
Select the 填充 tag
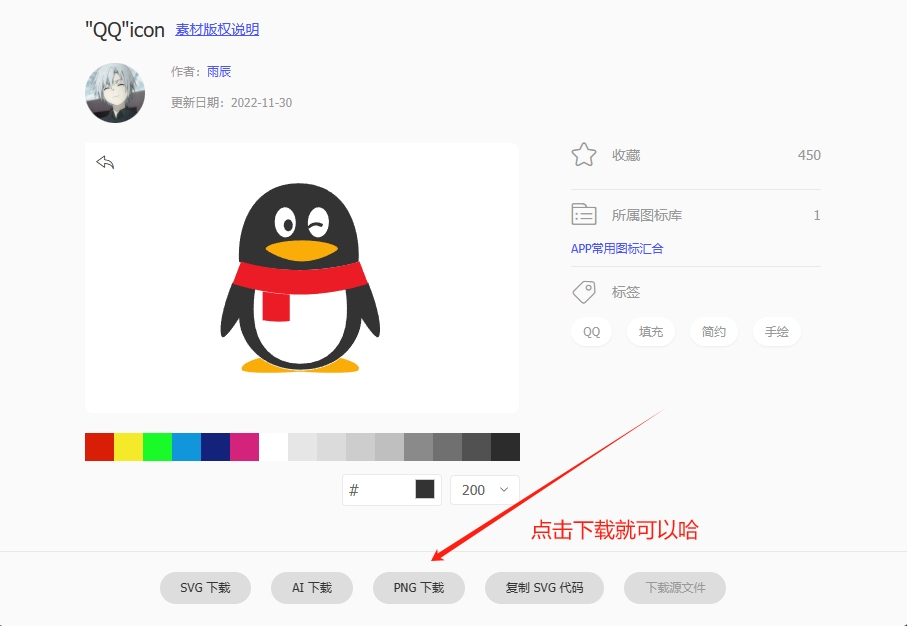651,332
